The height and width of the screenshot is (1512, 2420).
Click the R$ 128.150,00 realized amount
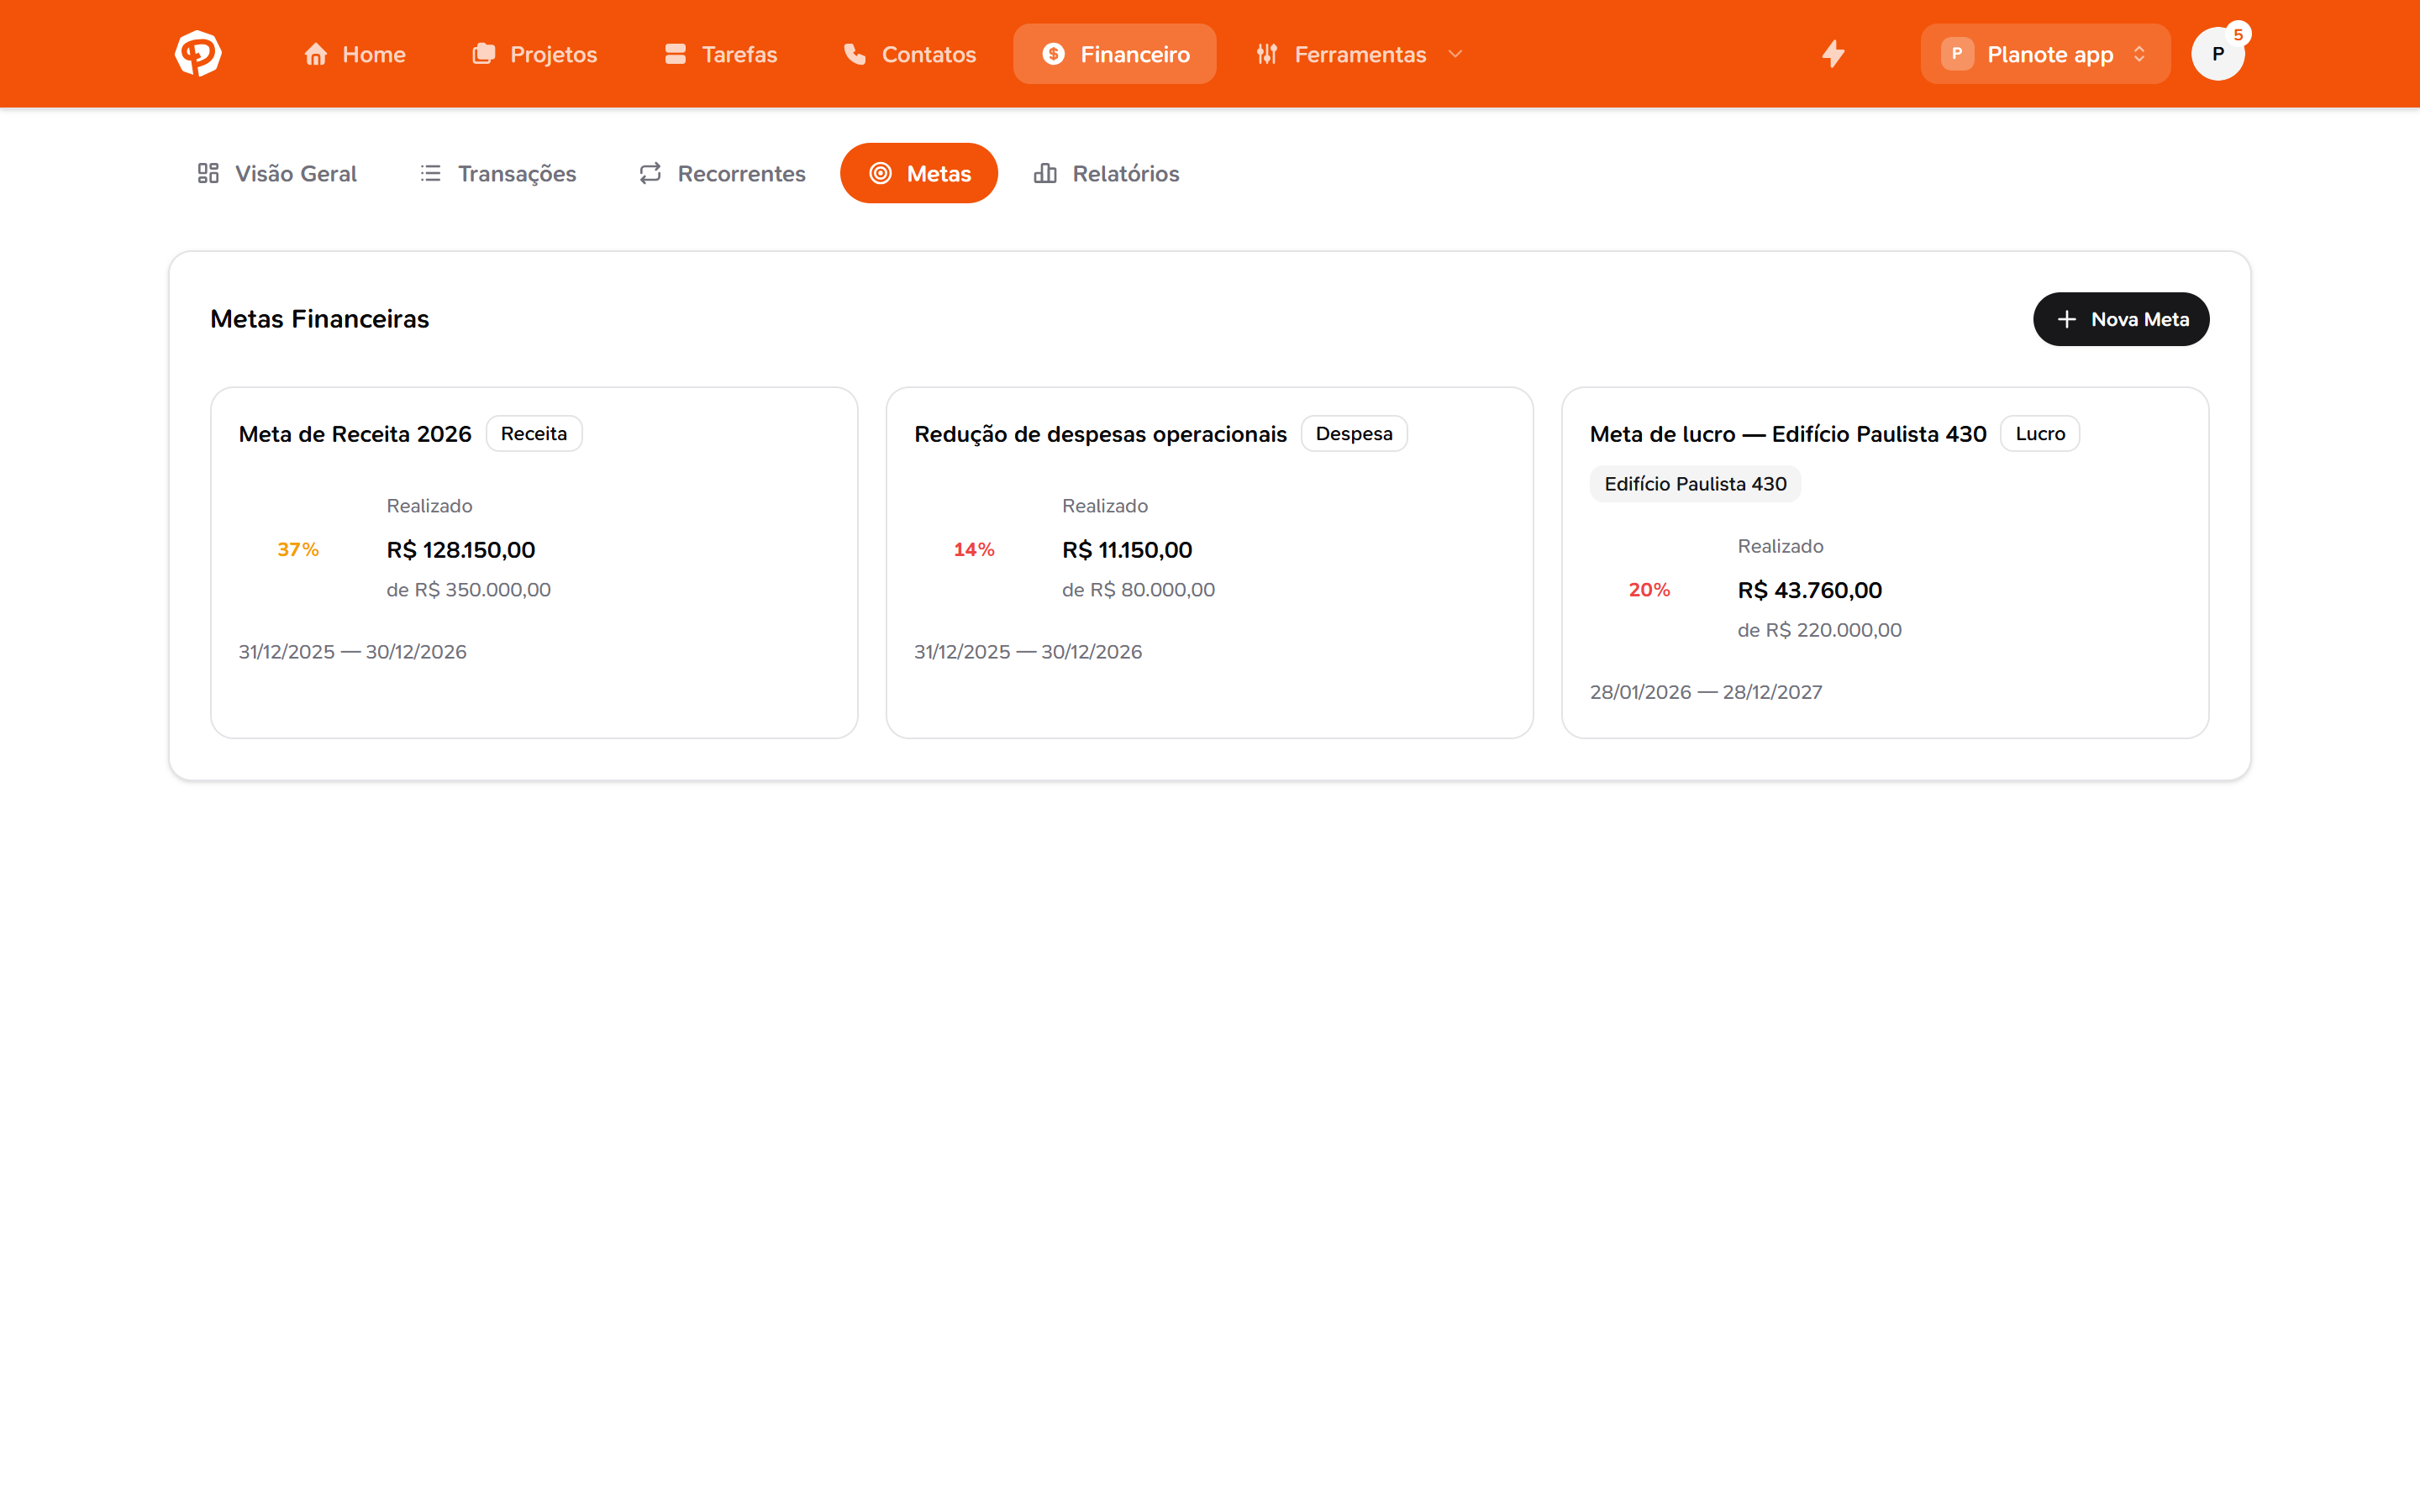click(461, 550)
